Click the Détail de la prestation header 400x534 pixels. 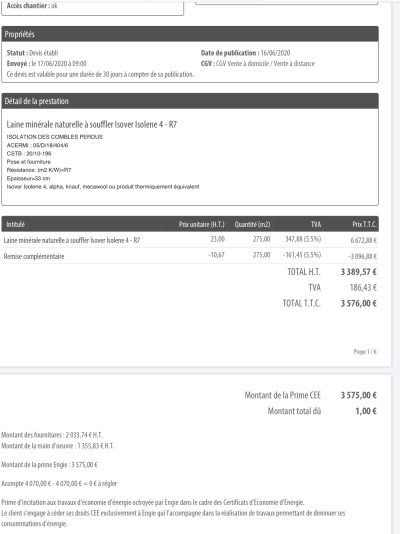pyautogui.click(x=190, y=101)
